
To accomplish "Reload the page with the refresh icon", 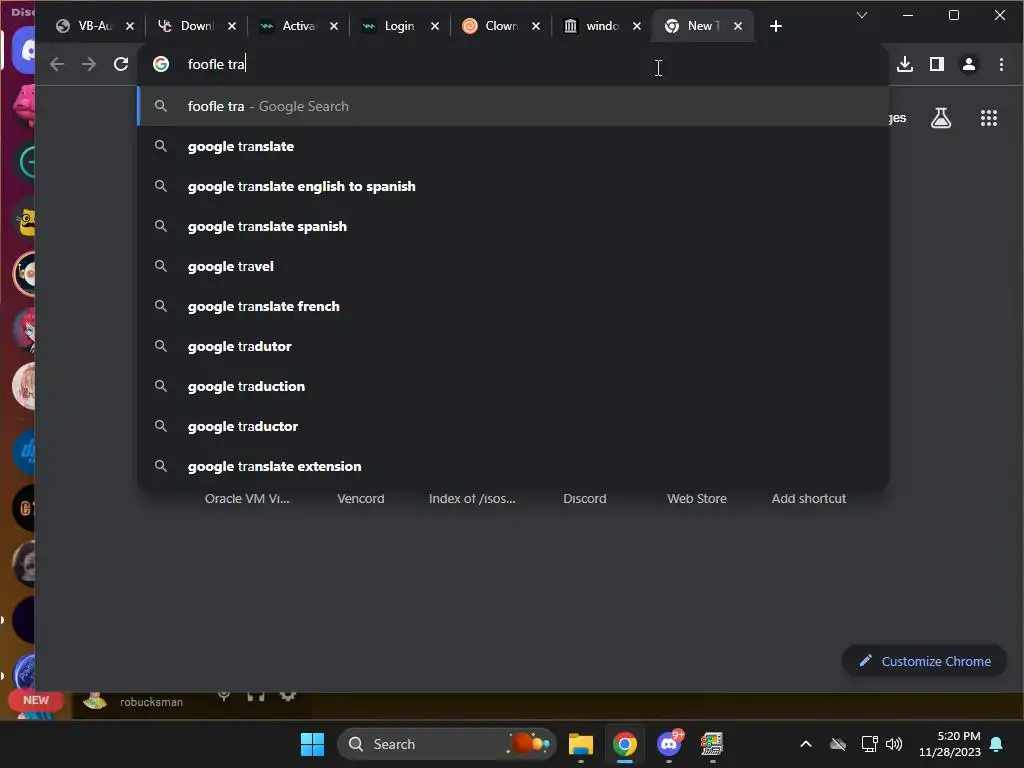I will pyautogui.click(x=121, y=64).
